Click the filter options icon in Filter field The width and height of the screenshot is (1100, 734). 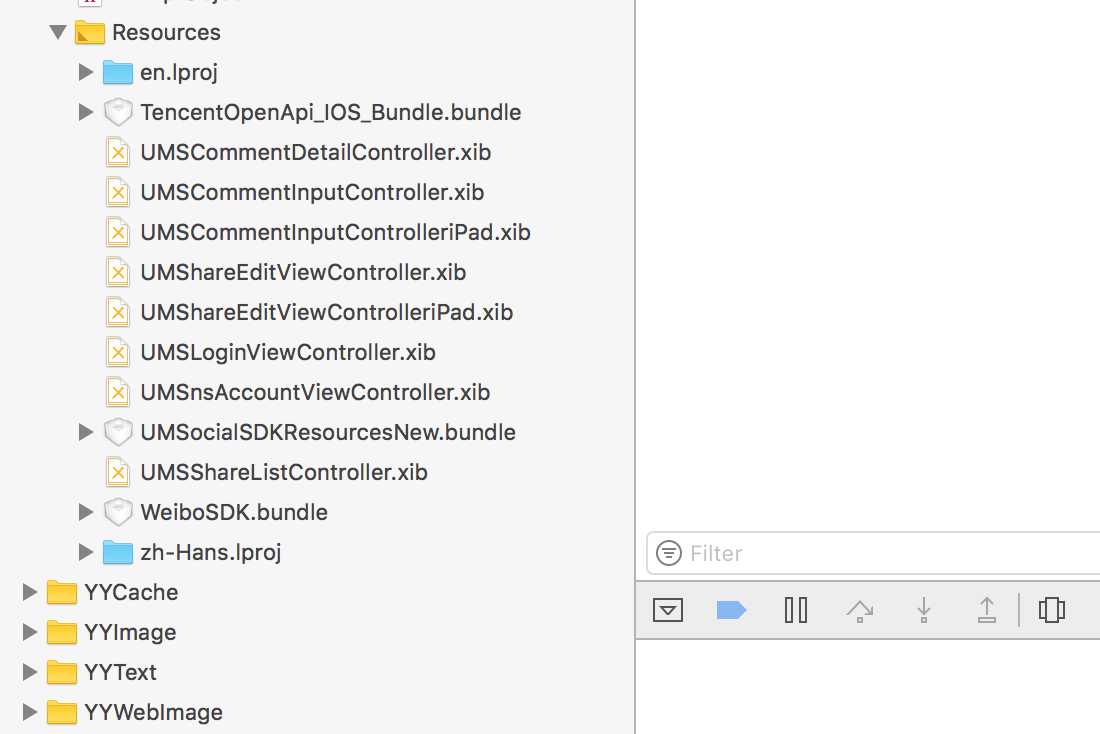pos(669,553)
